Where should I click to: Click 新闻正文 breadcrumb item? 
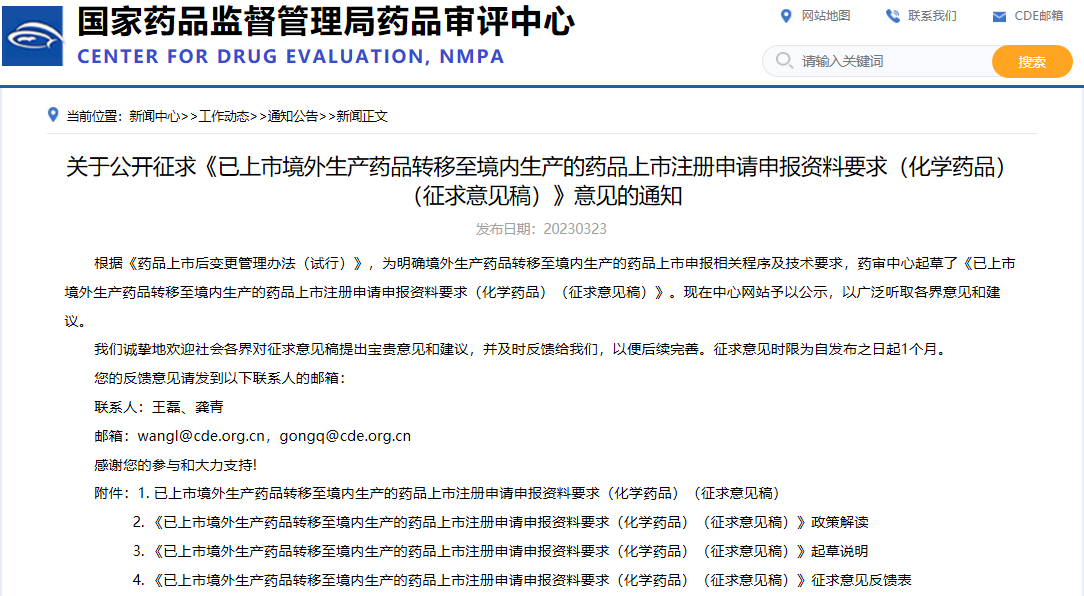pos(362,116)
